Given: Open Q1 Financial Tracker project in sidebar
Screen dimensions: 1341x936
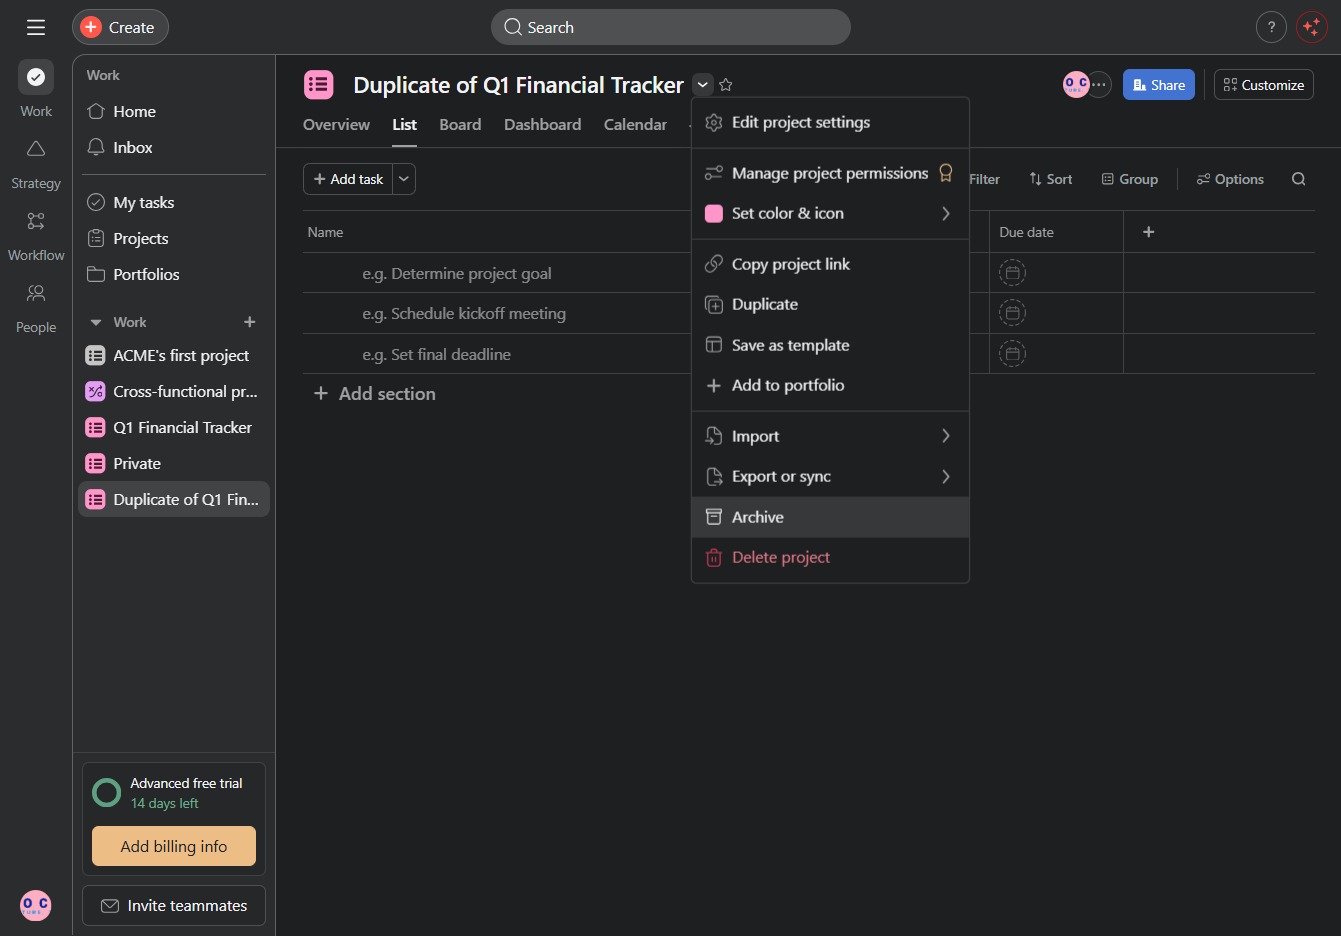Looking at the screenshot, I should tap(174, 427).
